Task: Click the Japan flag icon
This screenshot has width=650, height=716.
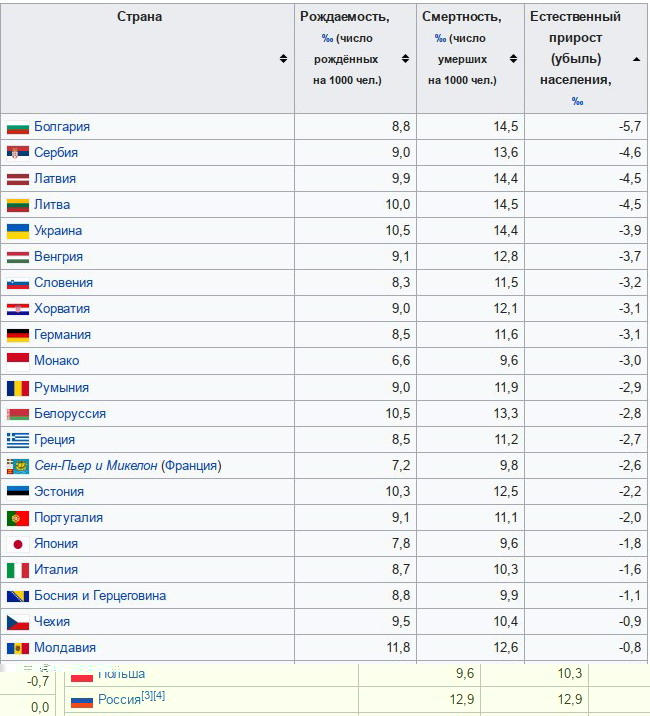Action: click(17, 544)
